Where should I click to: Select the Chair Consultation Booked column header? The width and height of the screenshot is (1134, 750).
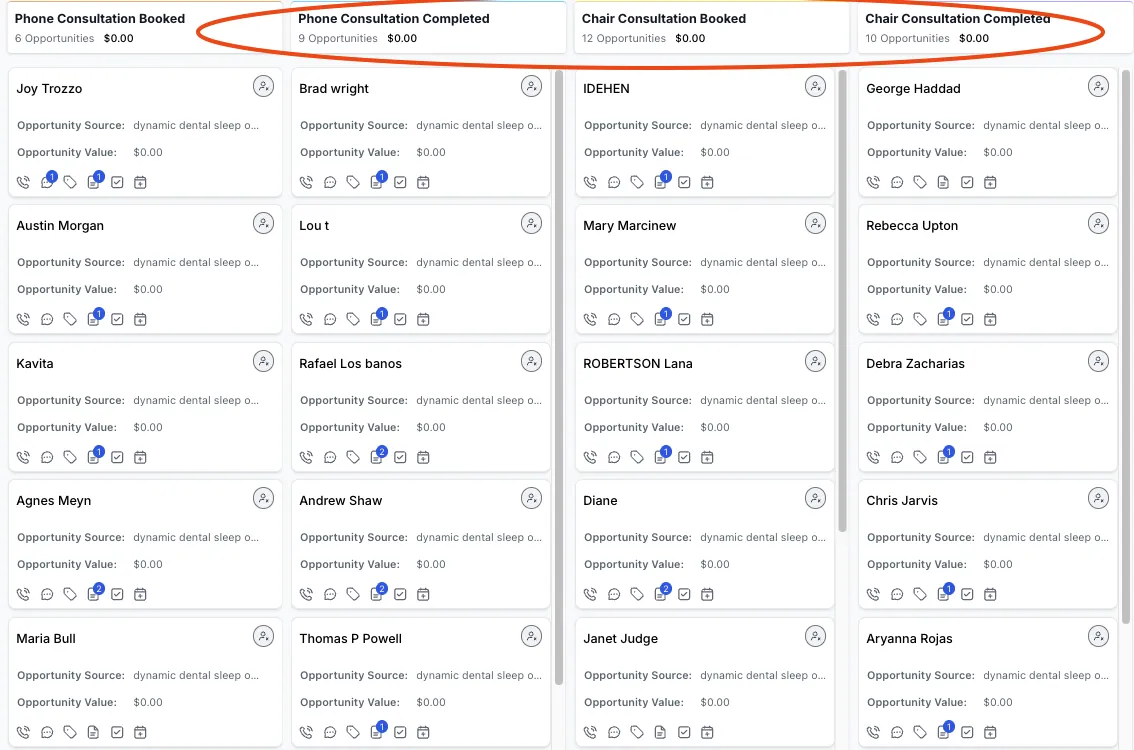664,19
